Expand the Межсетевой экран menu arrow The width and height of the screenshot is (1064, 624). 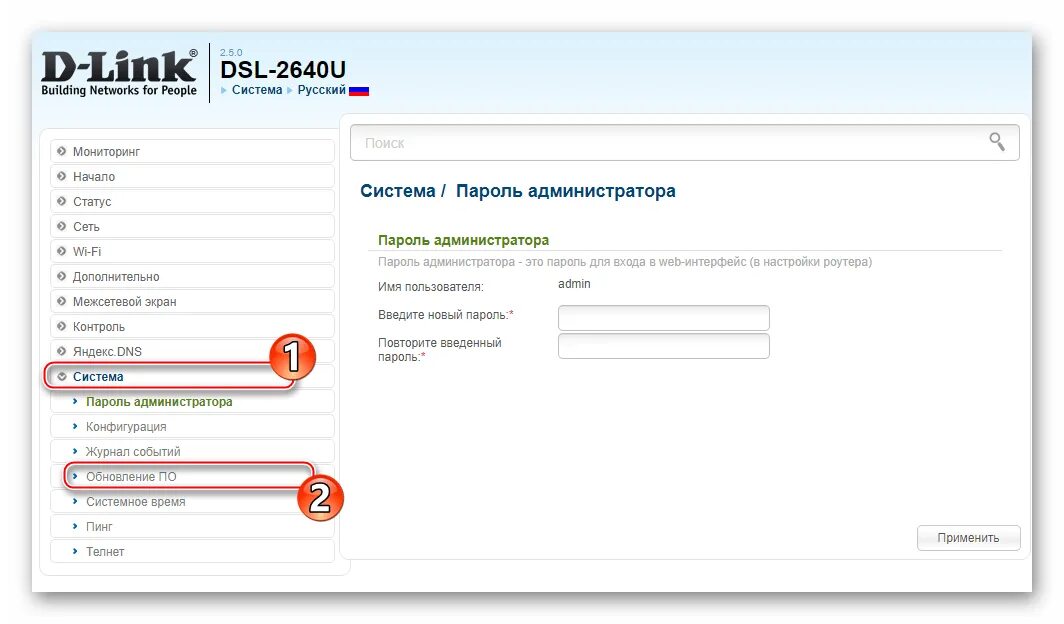coord(62,302)
